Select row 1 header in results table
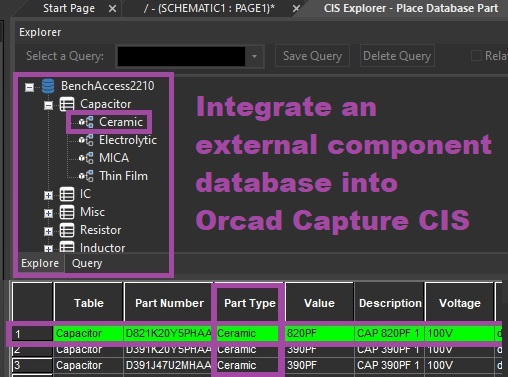Viewport: 508px width, 377px height. (x=32, y=334)
